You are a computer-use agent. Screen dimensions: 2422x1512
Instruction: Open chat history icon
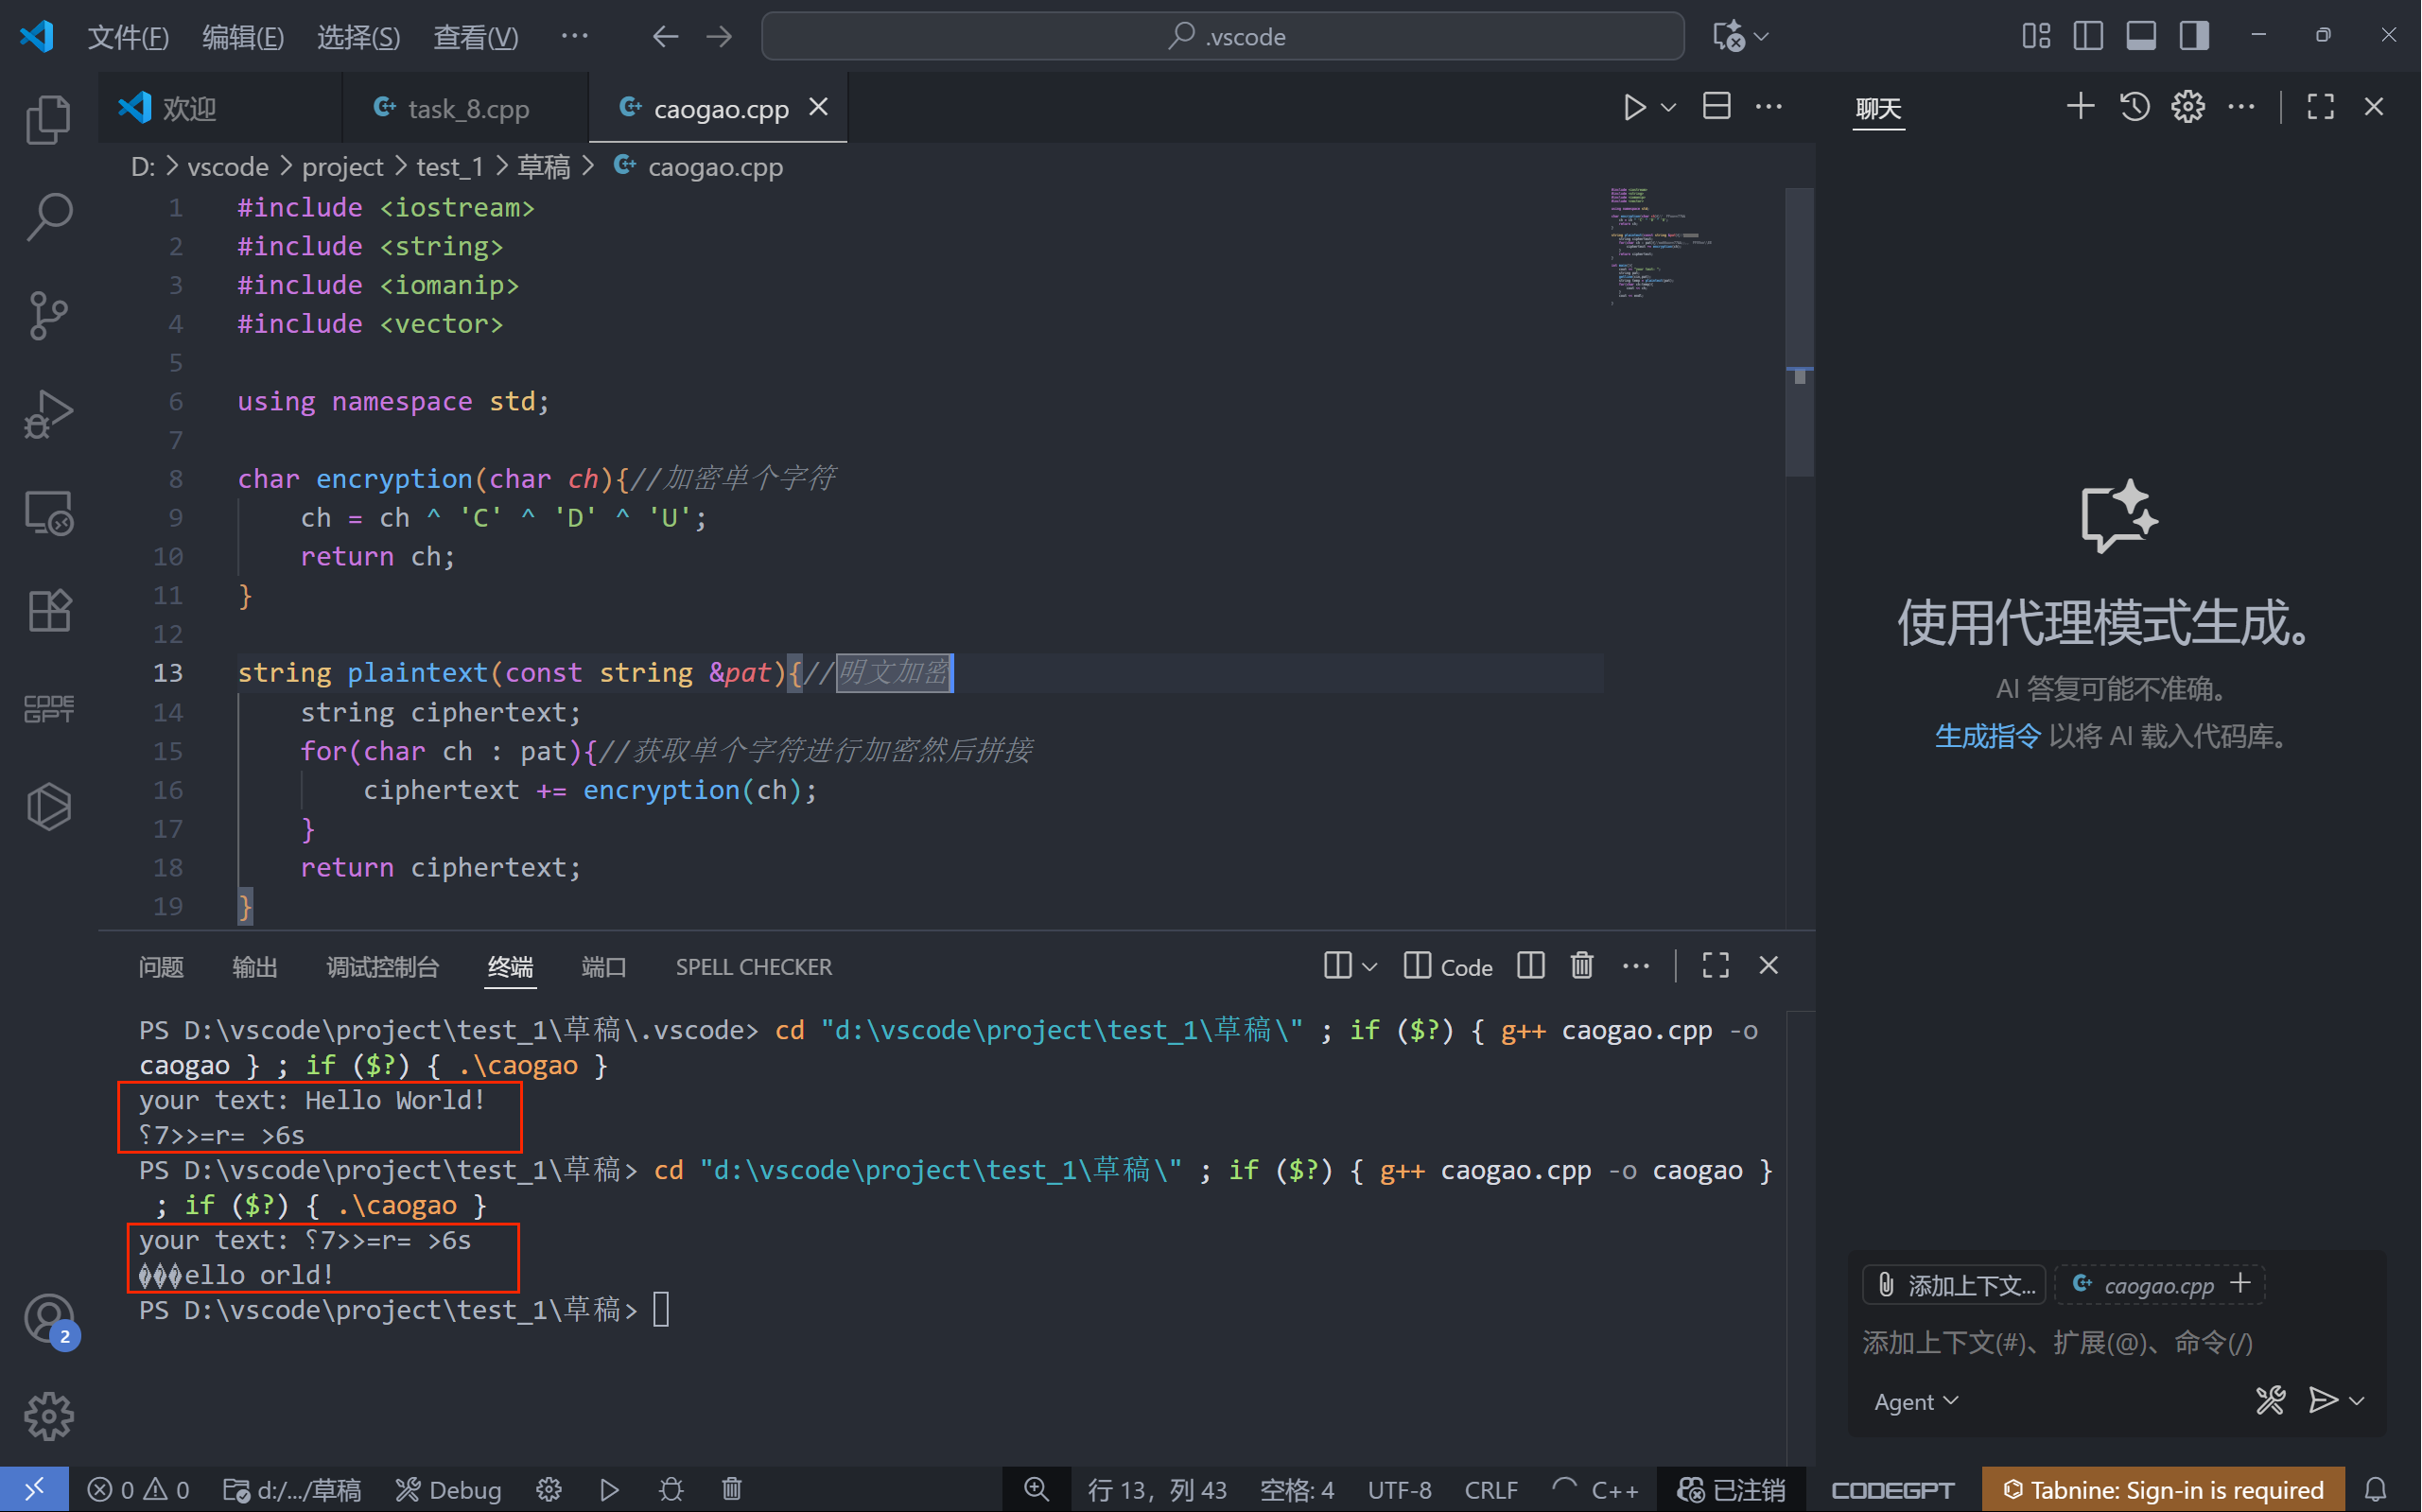[x=2134, y=106]
